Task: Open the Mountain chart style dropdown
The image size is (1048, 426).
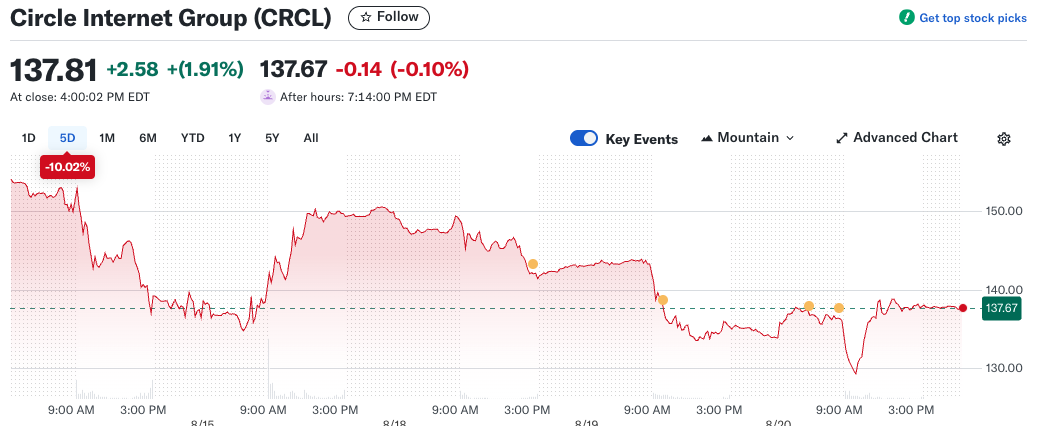Action: click(x=748, y=138)
